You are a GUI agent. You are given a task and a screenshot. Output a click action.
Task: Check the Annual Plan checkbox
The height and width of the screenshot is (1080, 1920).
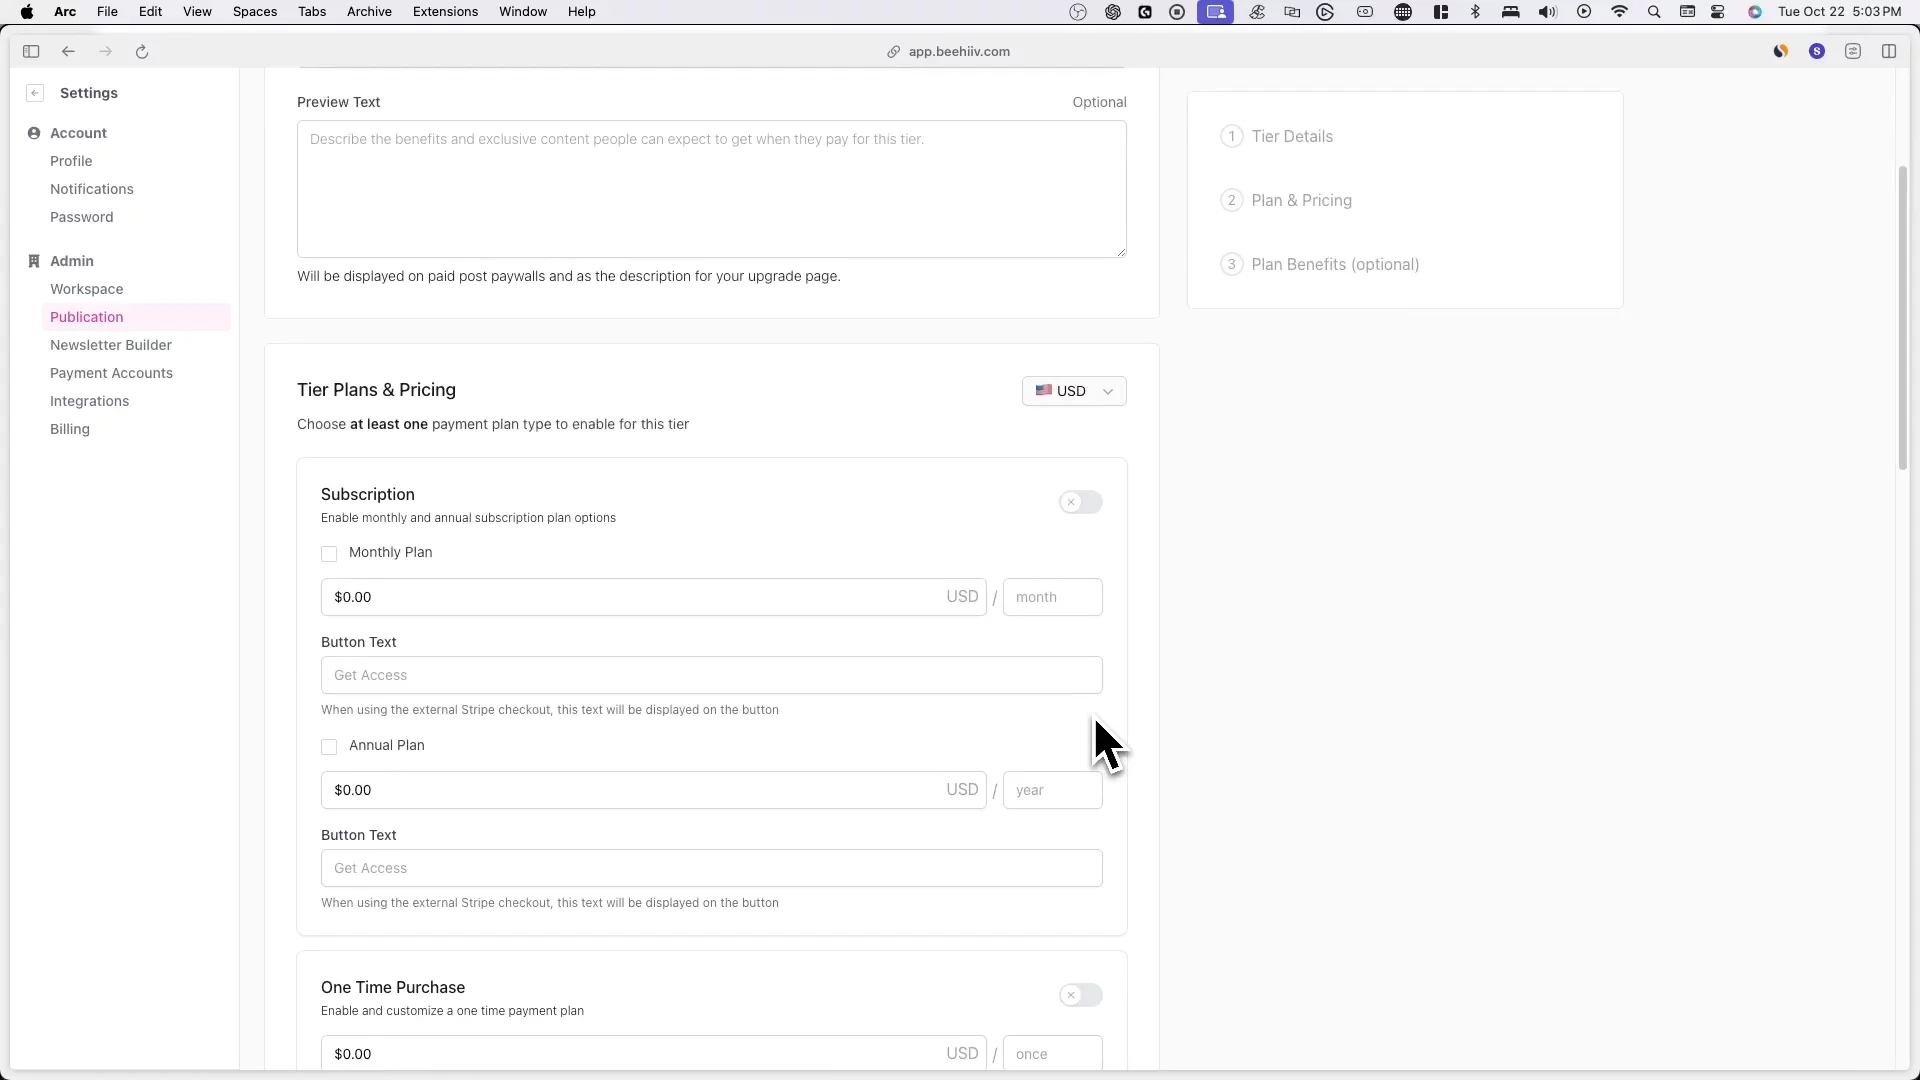(329, 746)
